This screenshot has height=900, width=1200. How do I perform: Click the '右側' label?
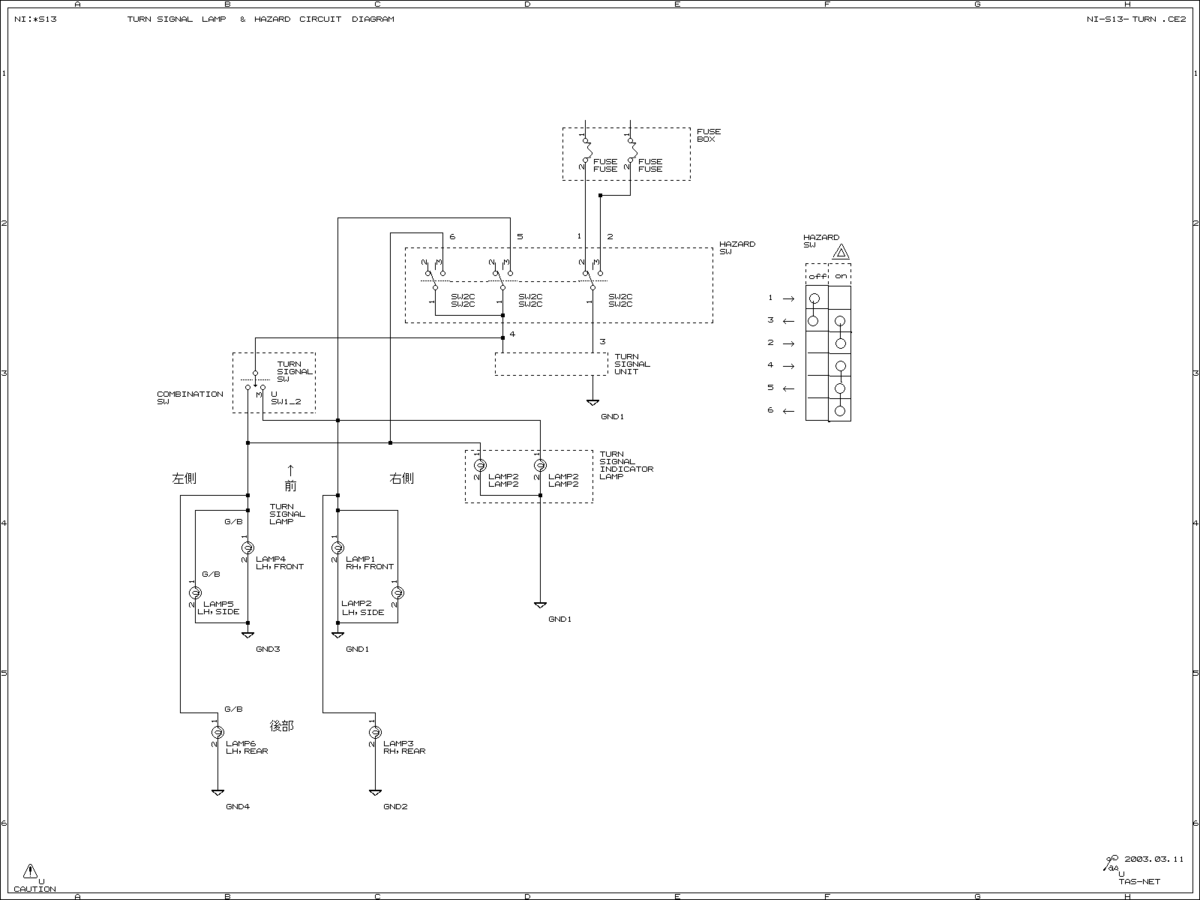coord(401,479)
